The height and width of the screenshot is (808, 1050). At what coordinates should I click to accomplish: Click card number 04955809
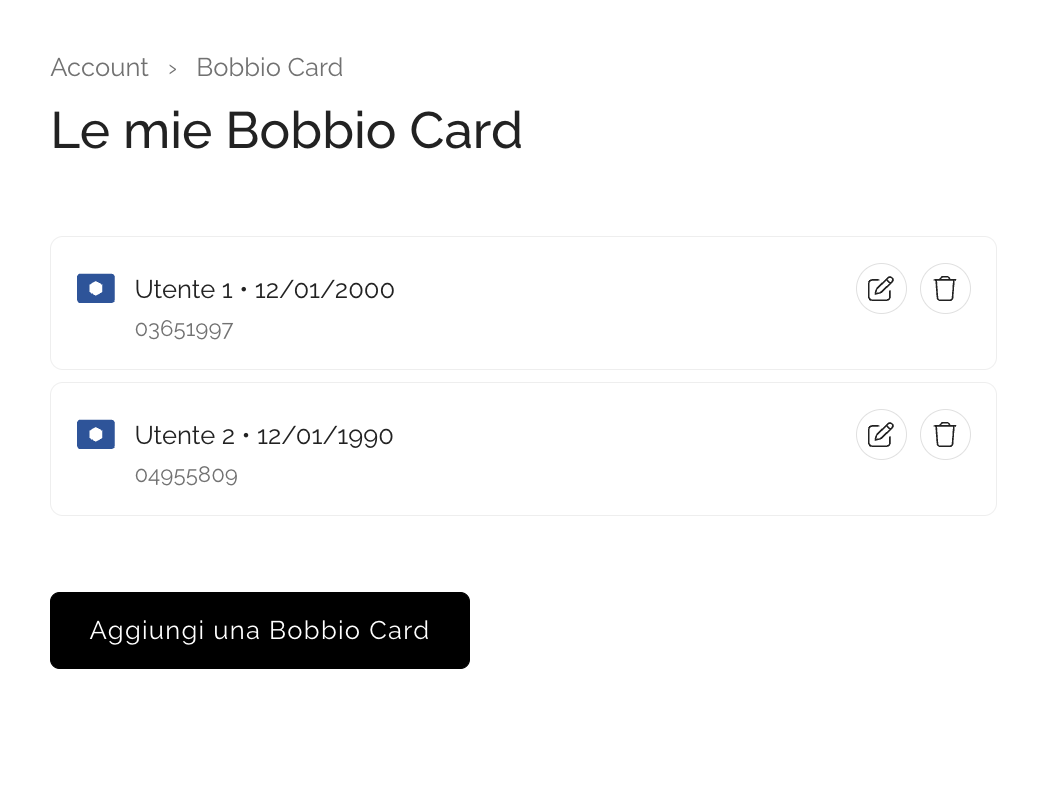point(186,475)
